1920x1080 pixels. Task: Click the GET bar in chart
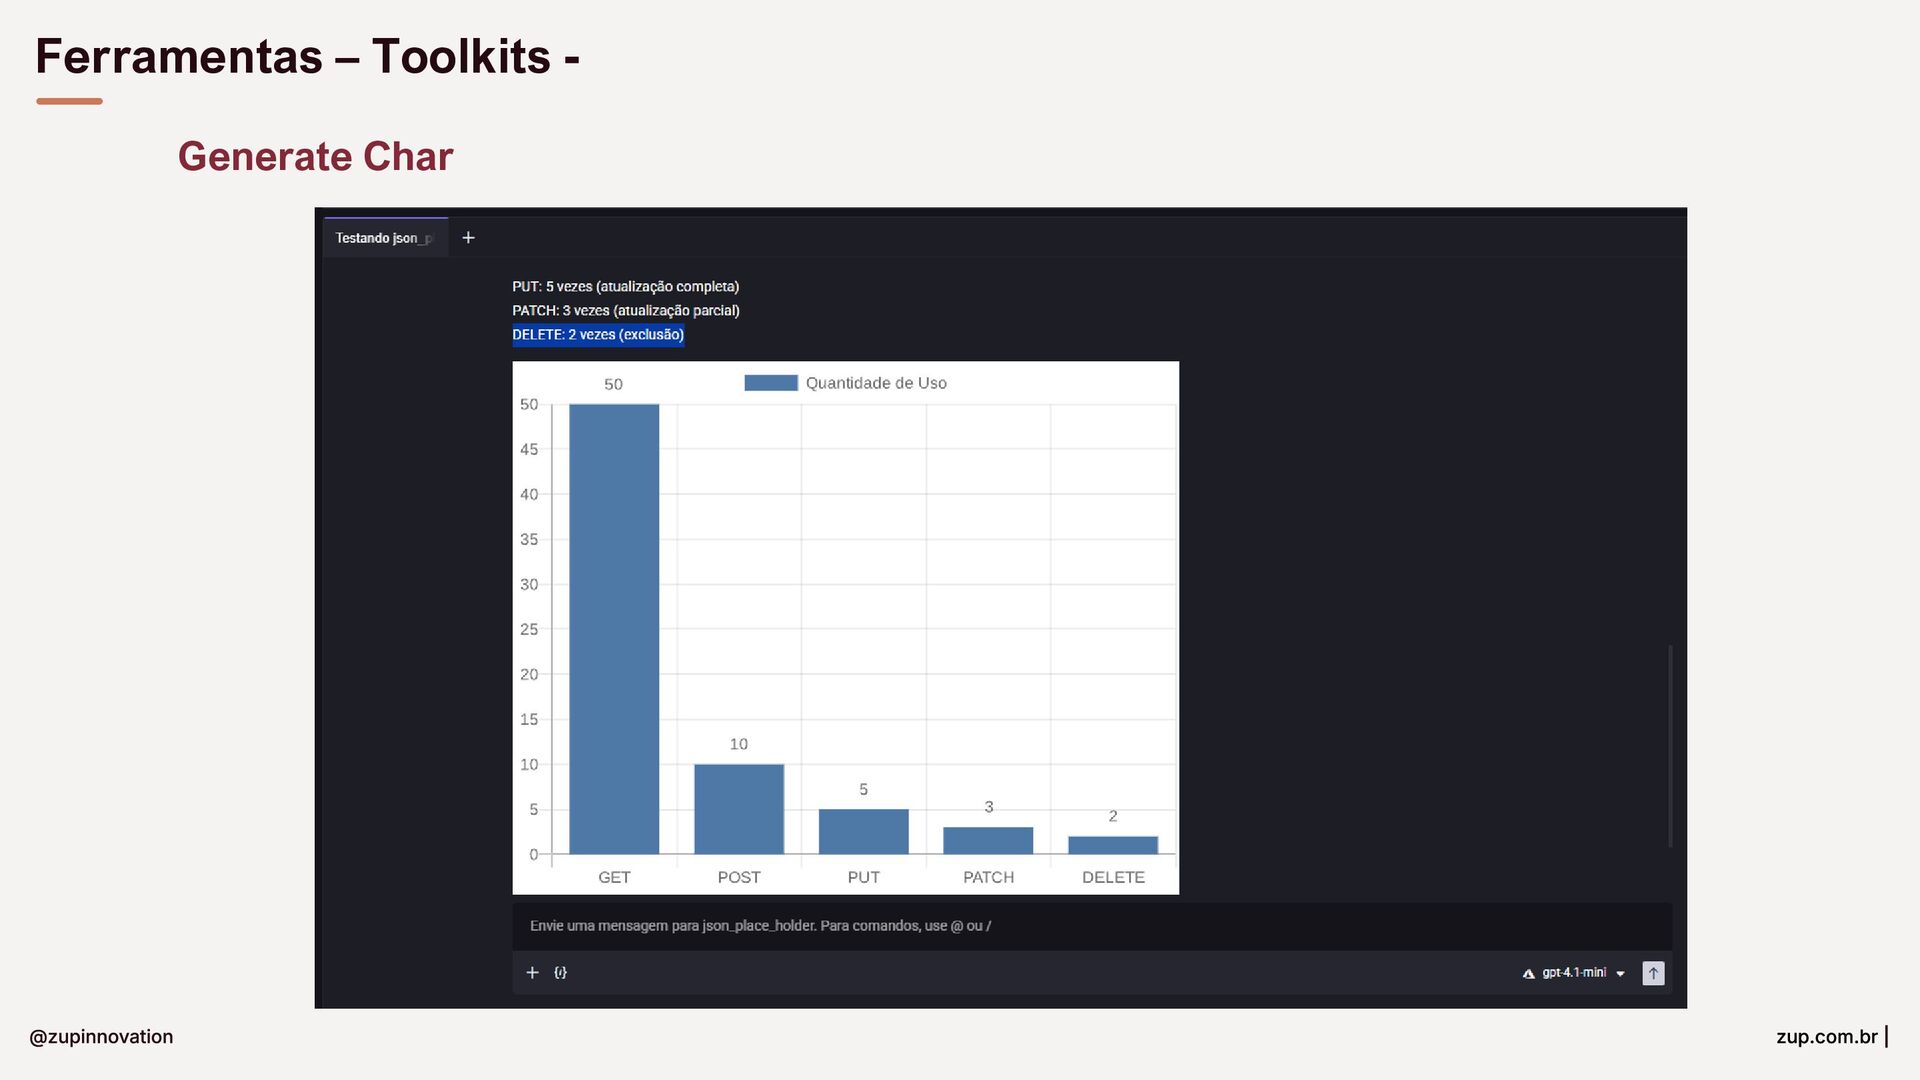[614, 630]
